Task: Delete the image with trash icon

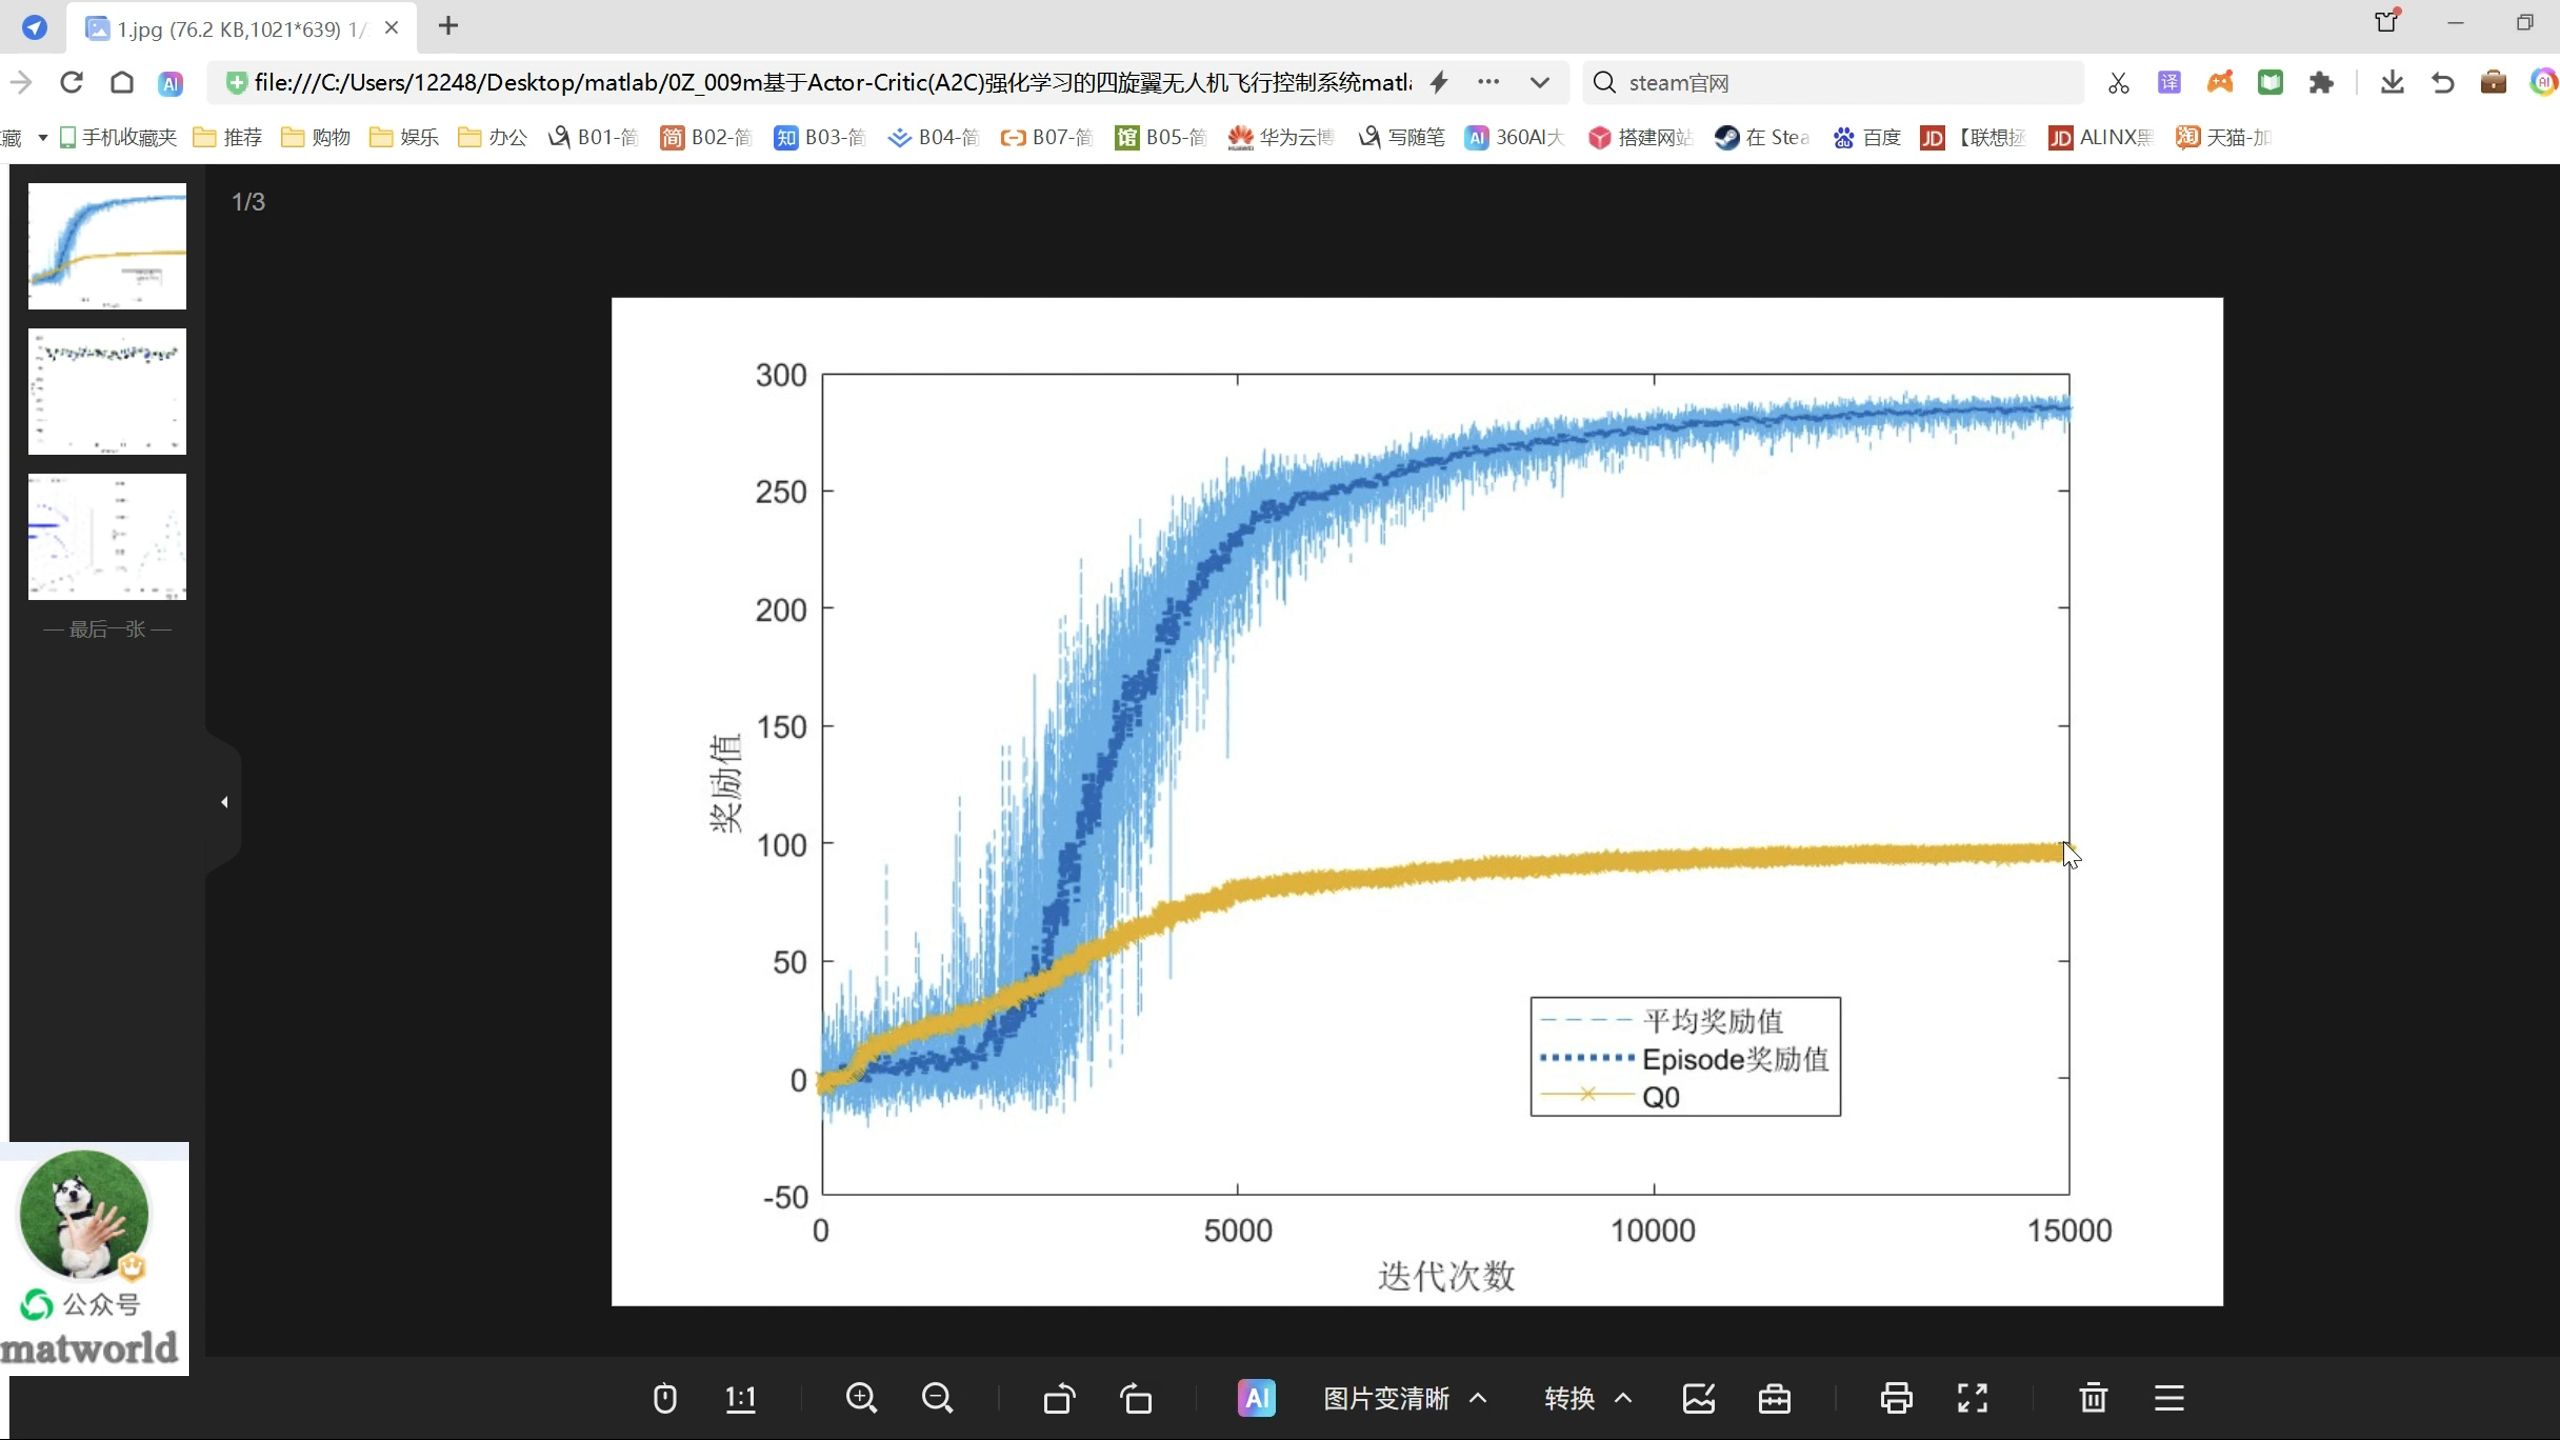Action: [x=2093, y=1398]
